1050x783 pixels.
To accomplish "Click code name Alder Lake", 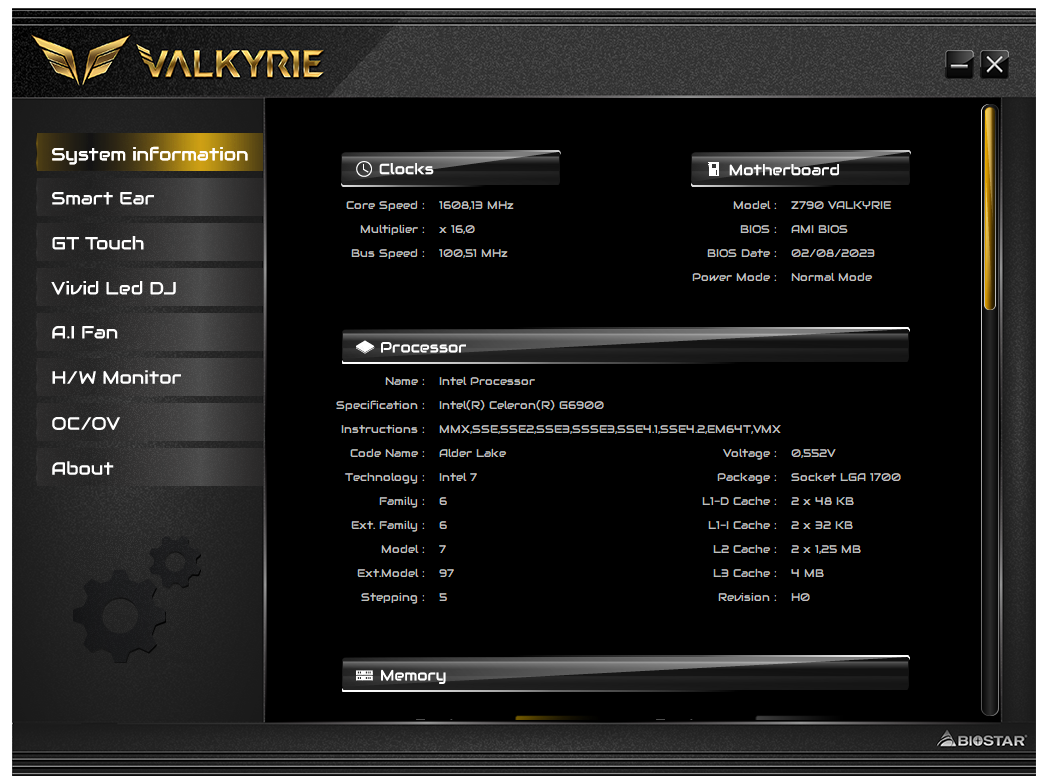I will (x=472, y=453).
